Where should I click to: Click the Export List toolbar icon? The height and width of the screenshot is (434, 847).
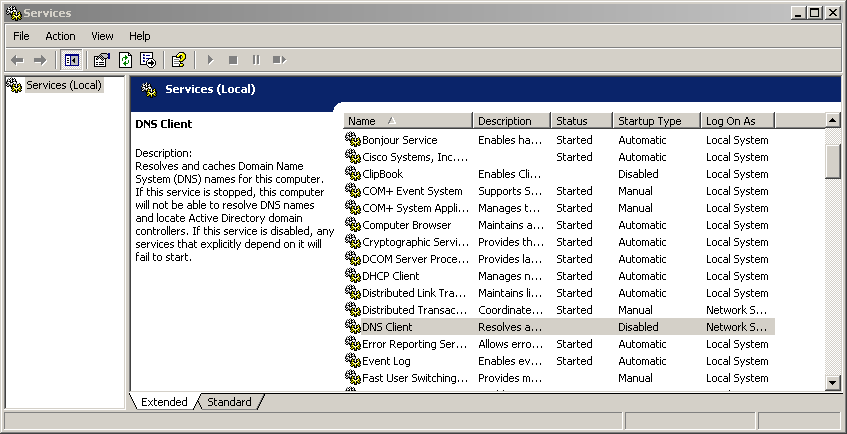(148, 60)
